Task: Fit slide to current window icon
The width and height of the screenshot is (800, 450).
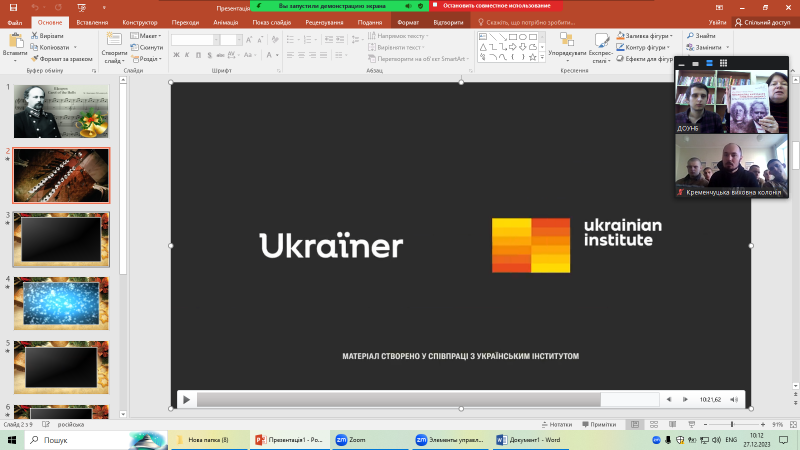Action: pyautogui.click(x=793, y=424)
